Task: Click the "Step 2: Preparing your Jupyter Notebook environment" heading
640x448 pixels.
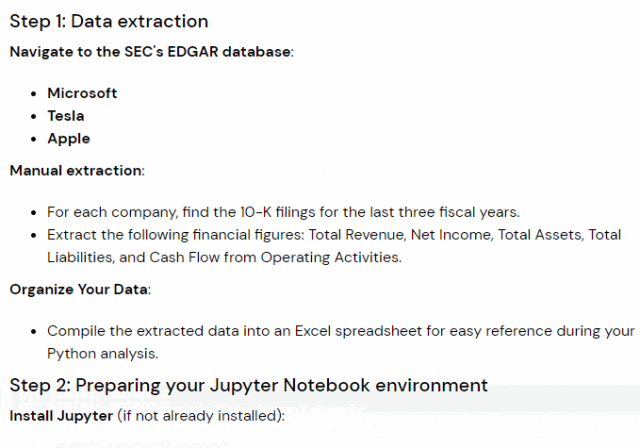Action: (249, 385)
